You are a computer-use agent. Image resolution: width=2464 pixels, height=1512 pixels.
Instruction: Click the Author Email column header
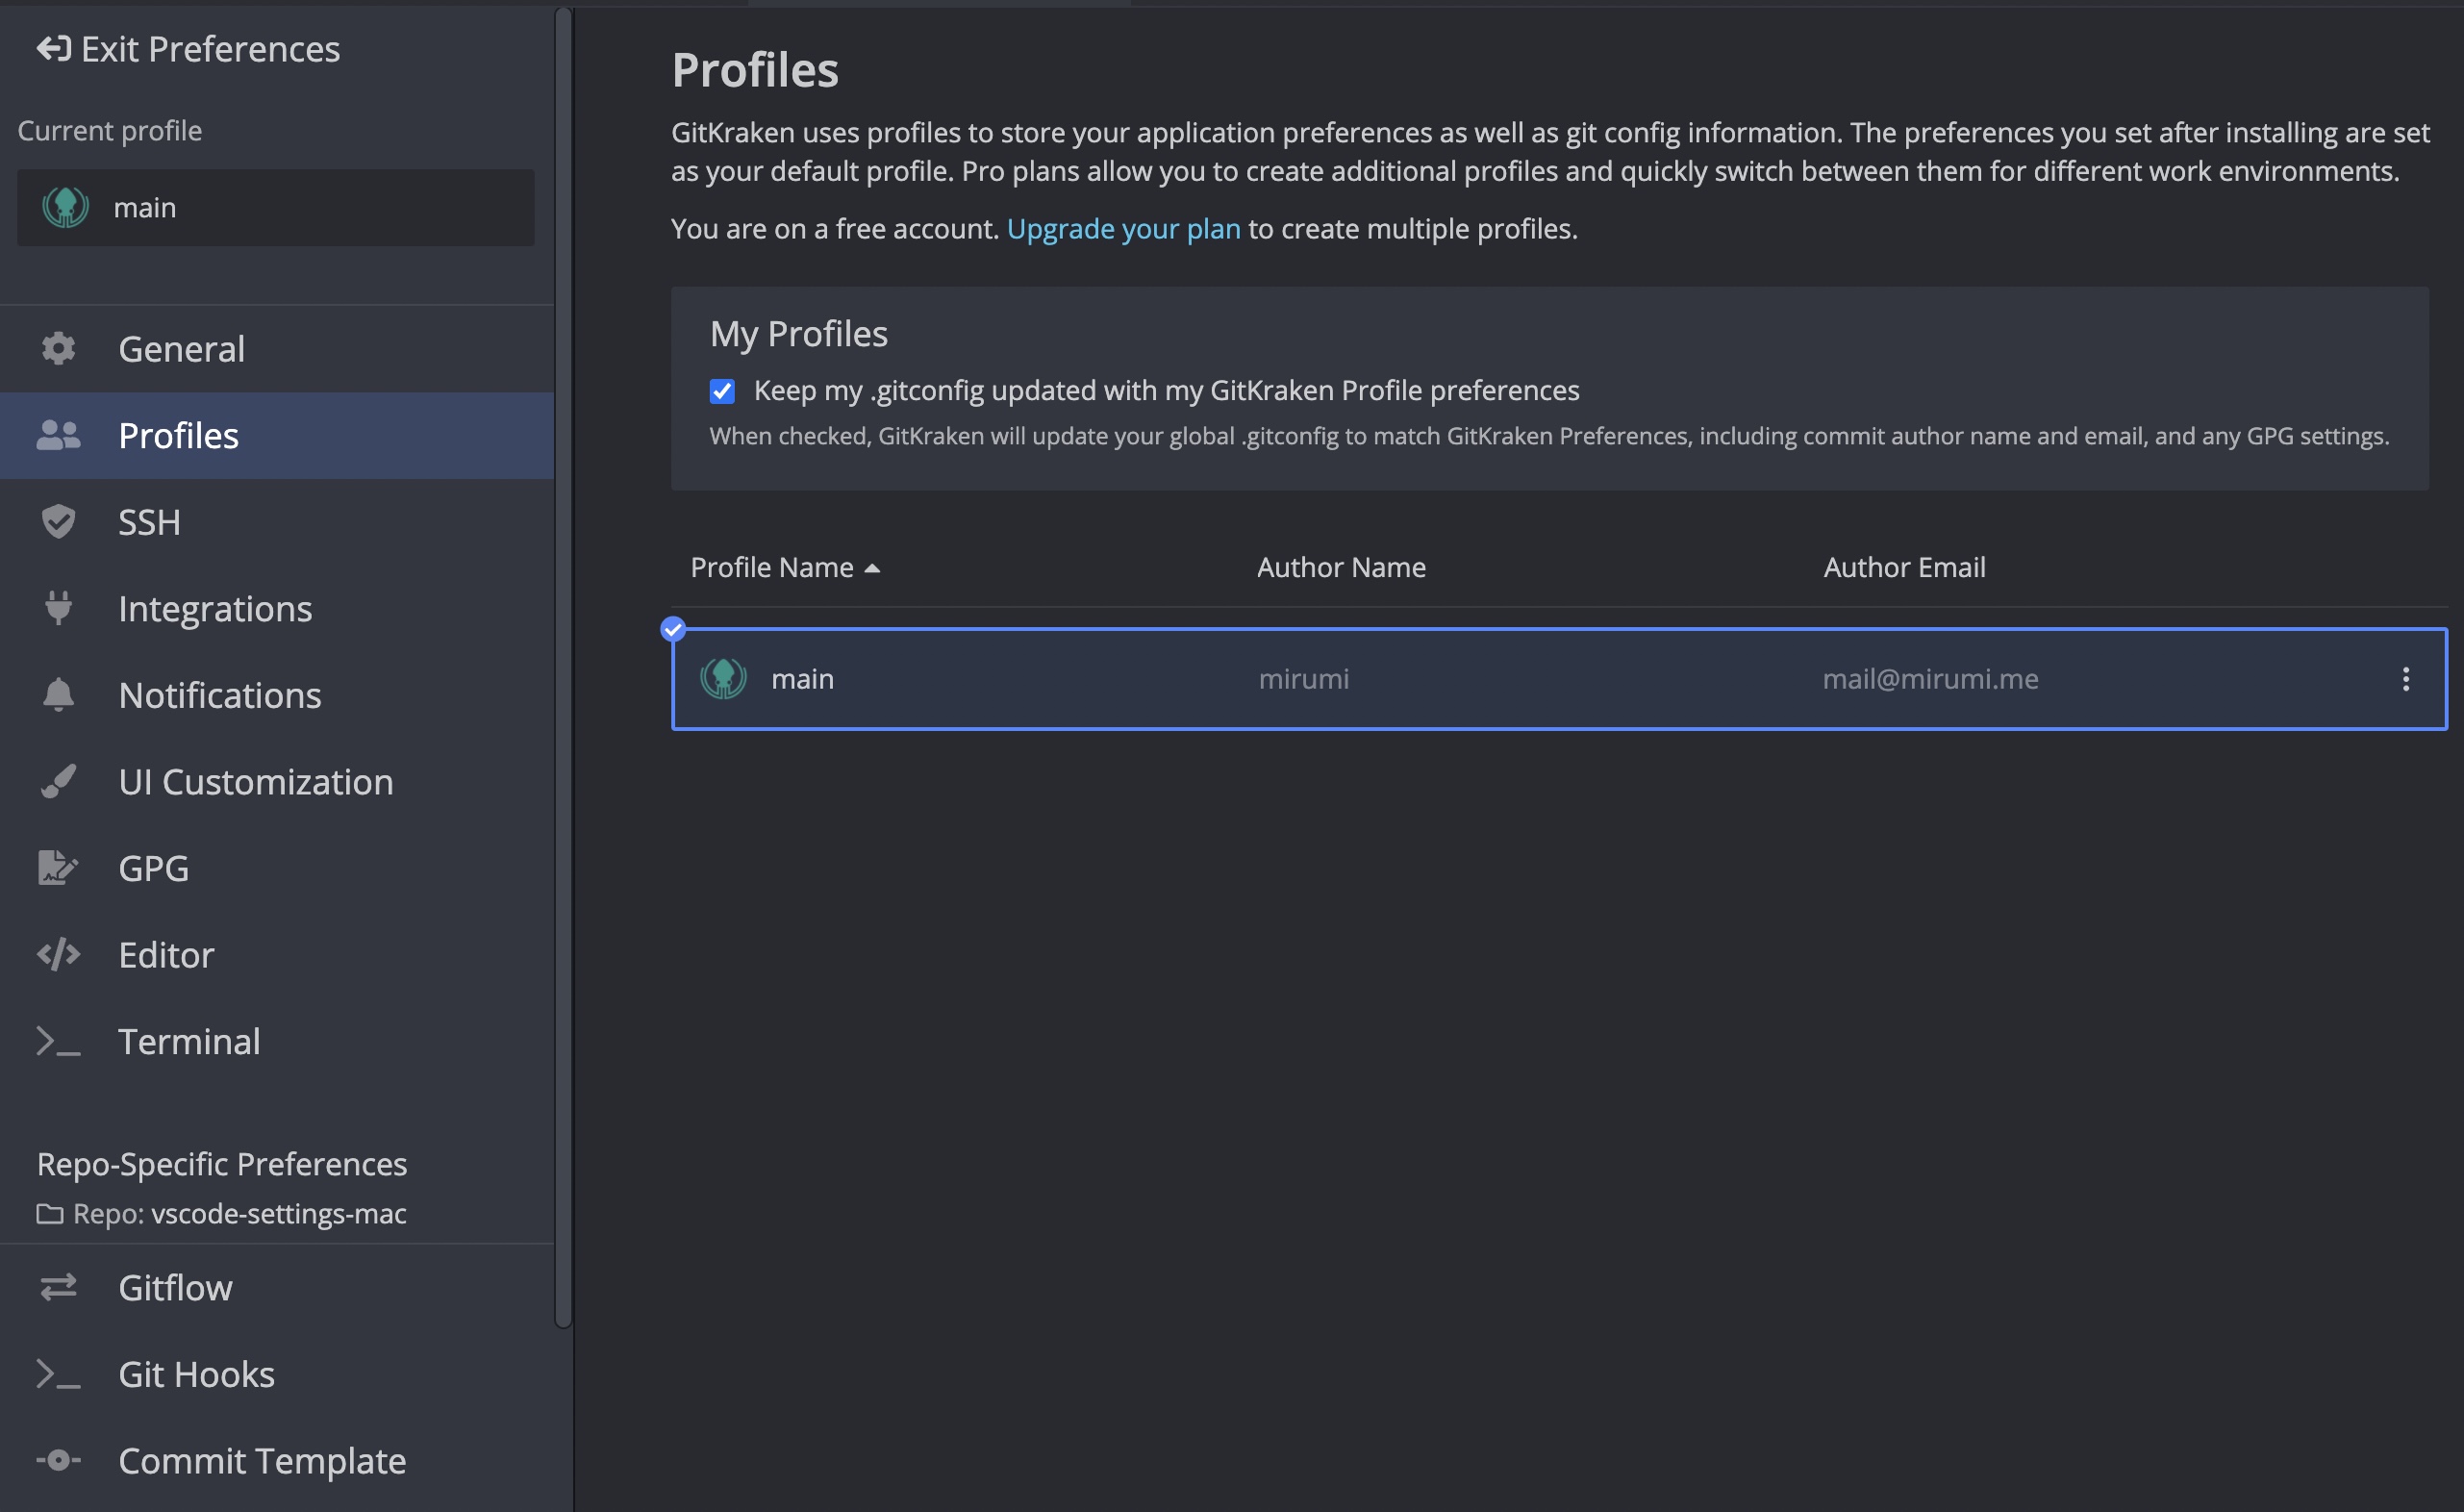pyautogui.click(x=1904, y=568)
